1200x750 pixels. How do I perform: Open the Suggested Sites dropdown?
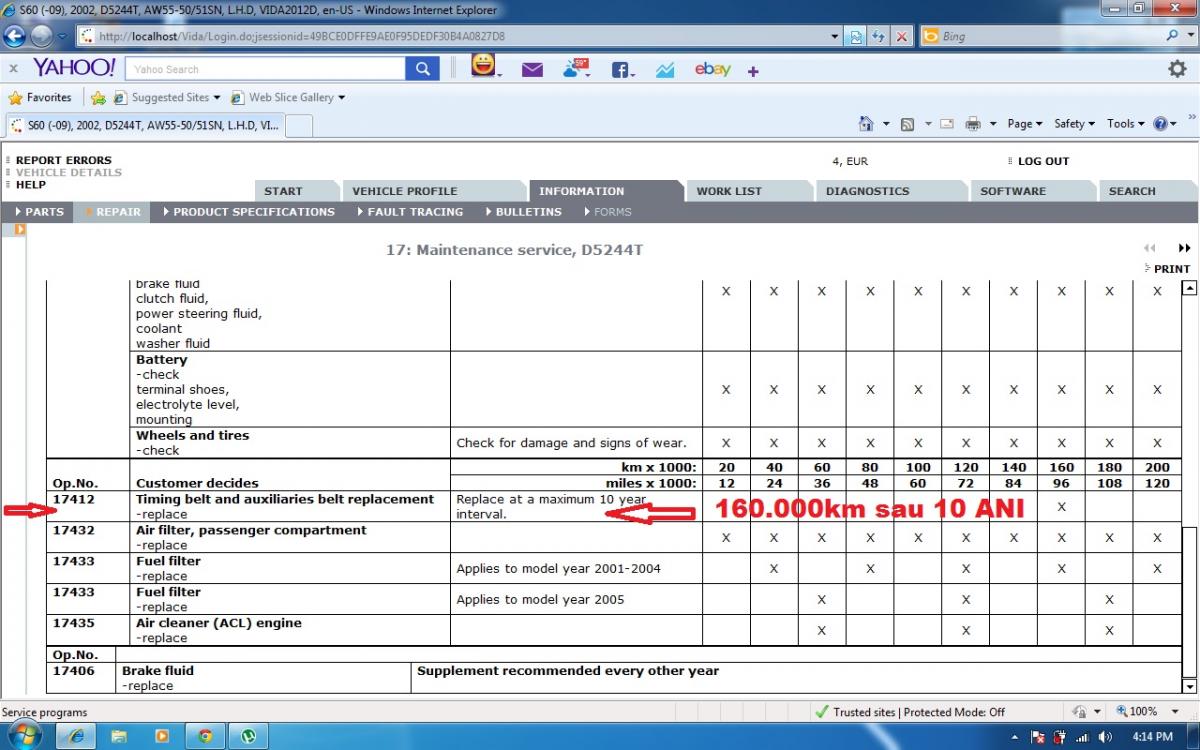pos(216,98)
